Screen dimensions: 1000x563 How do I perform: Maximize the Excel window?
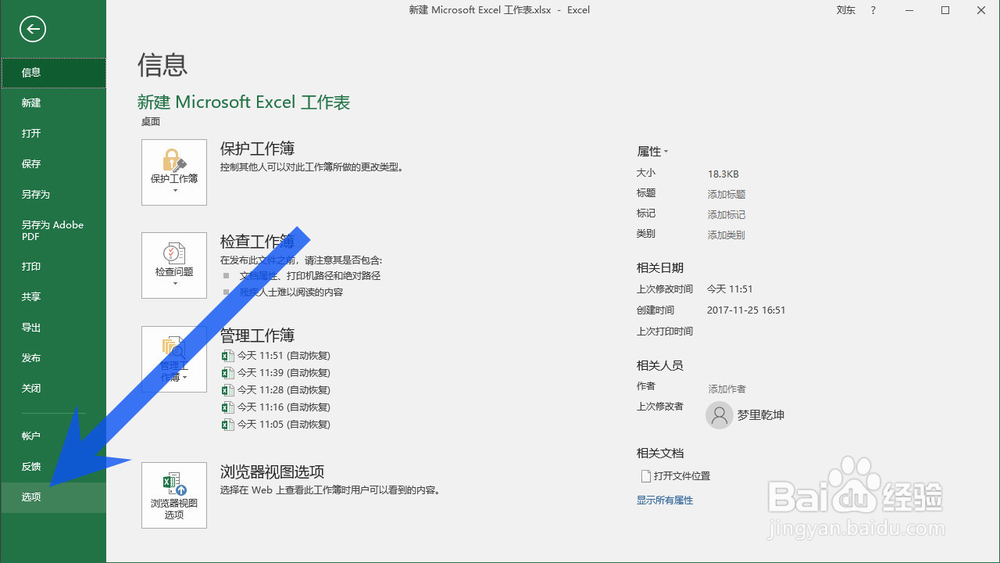coord(945,10)
